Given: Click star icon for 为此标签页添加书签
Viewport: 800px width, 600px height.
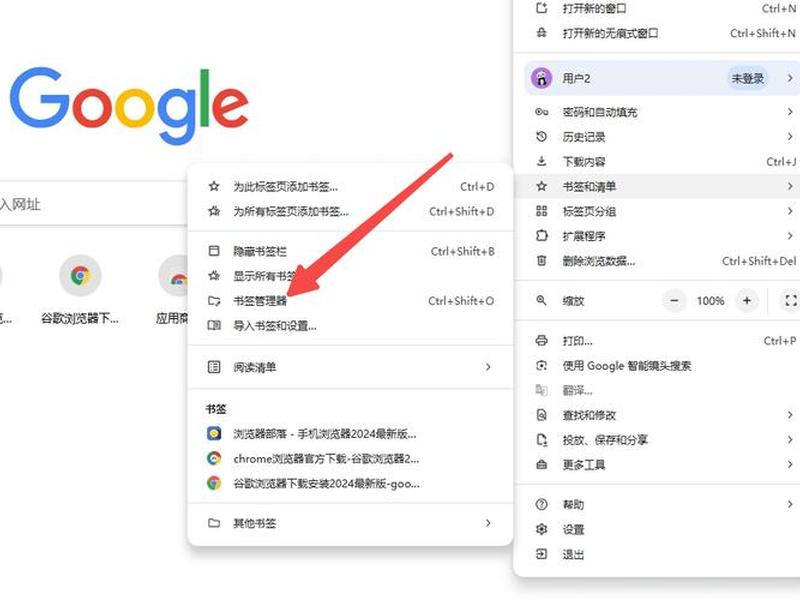Looking at the screenshot, I should click(x=214, y=187).
